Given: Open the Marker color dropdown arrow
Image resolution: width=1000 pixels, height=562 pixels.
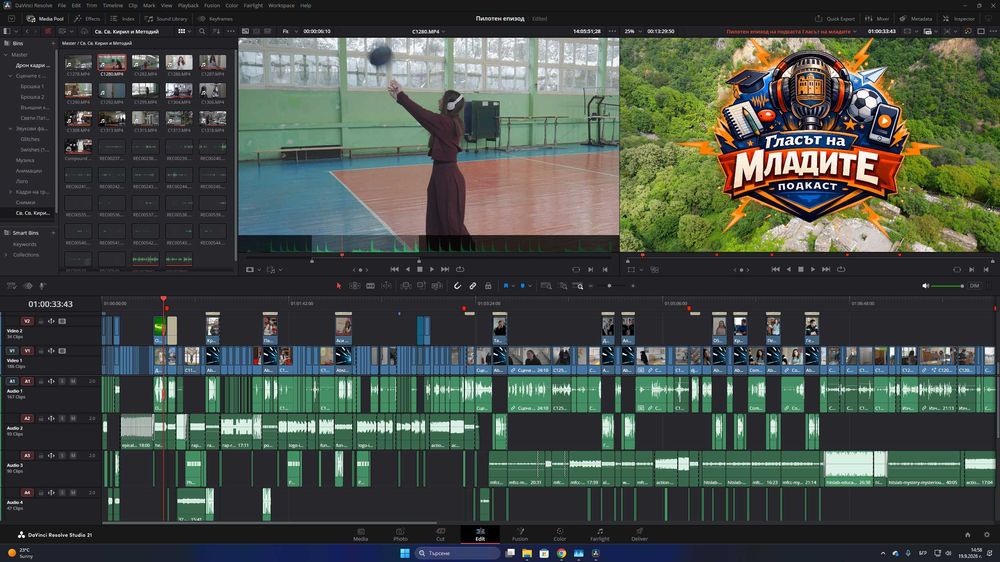Looking at the screenshot, I should point(530,286).
